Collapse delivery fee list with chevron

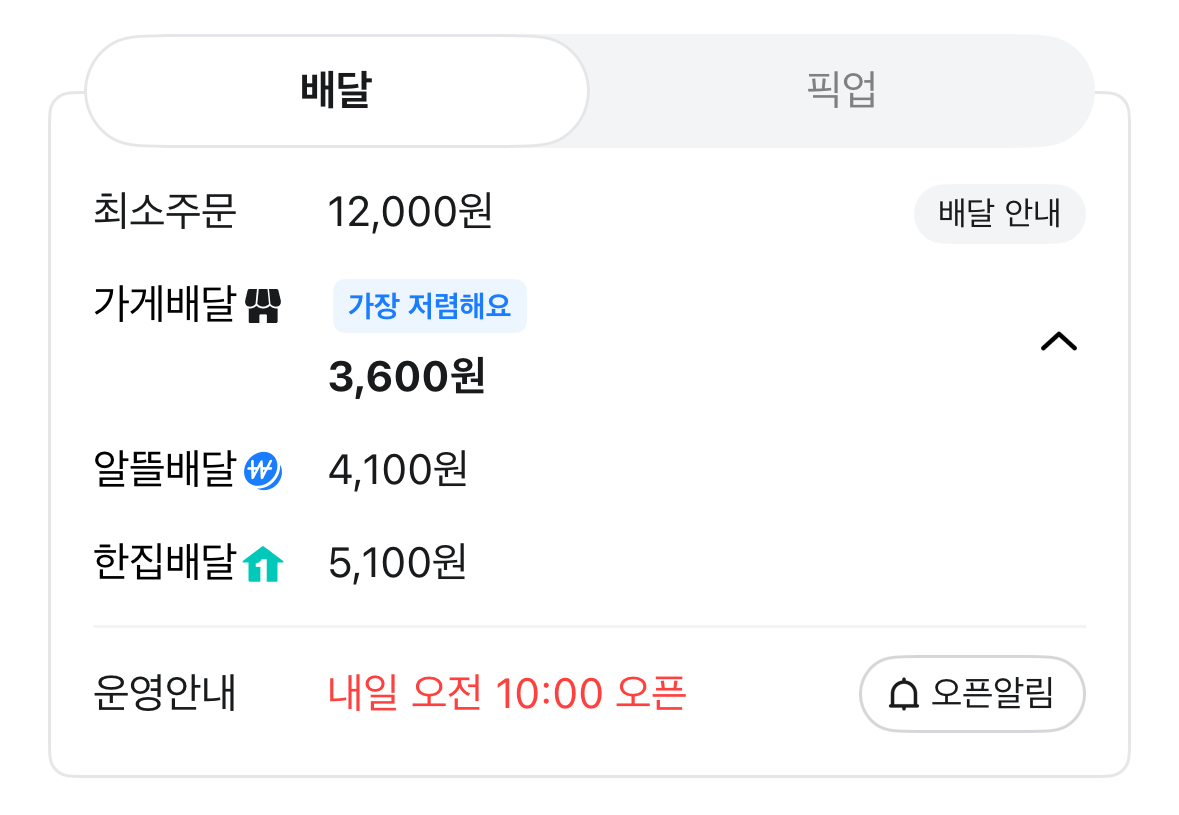coord(1058,342)
